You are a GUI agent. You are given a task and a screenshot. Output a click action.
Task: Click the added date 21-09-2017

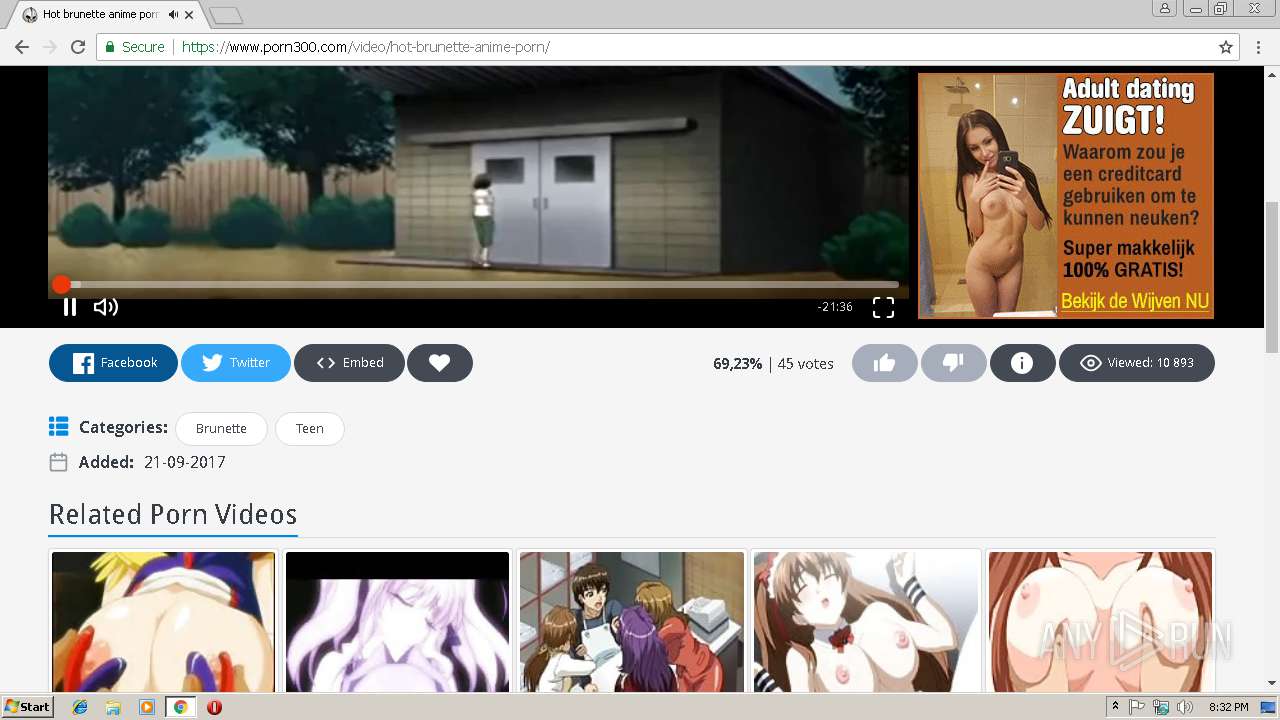click(185, 462)
